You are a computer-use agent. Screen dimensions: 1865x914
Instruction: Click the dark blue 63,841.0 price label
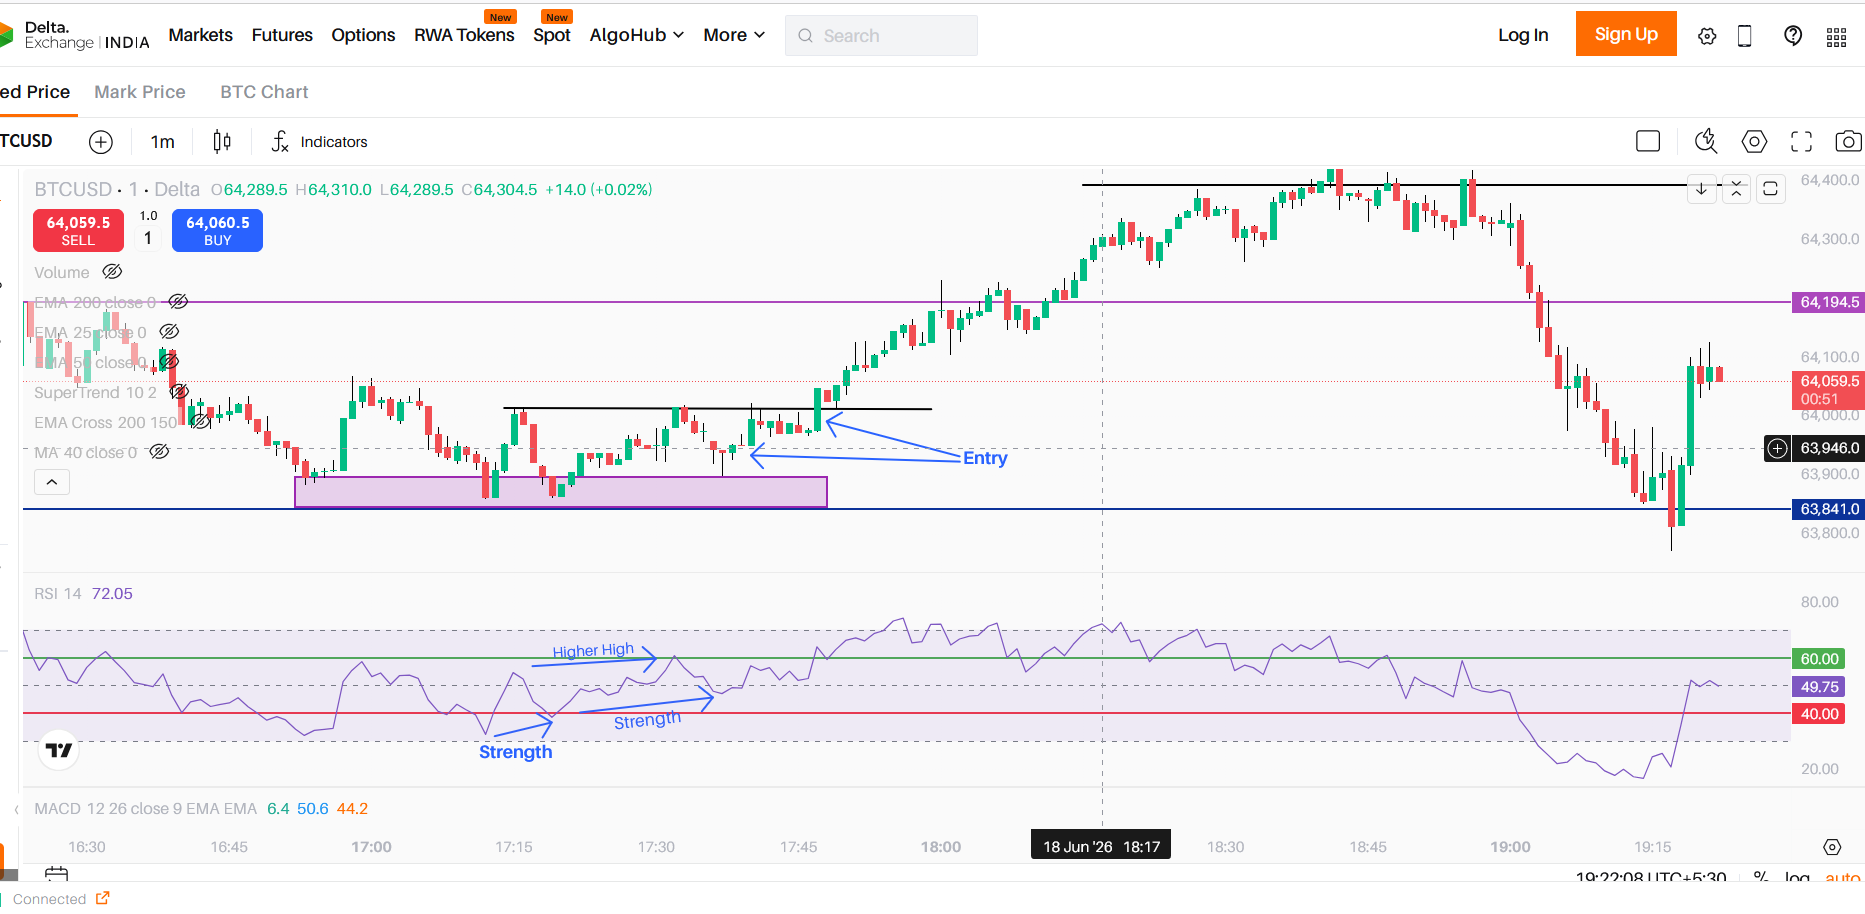click(1828, 509)
